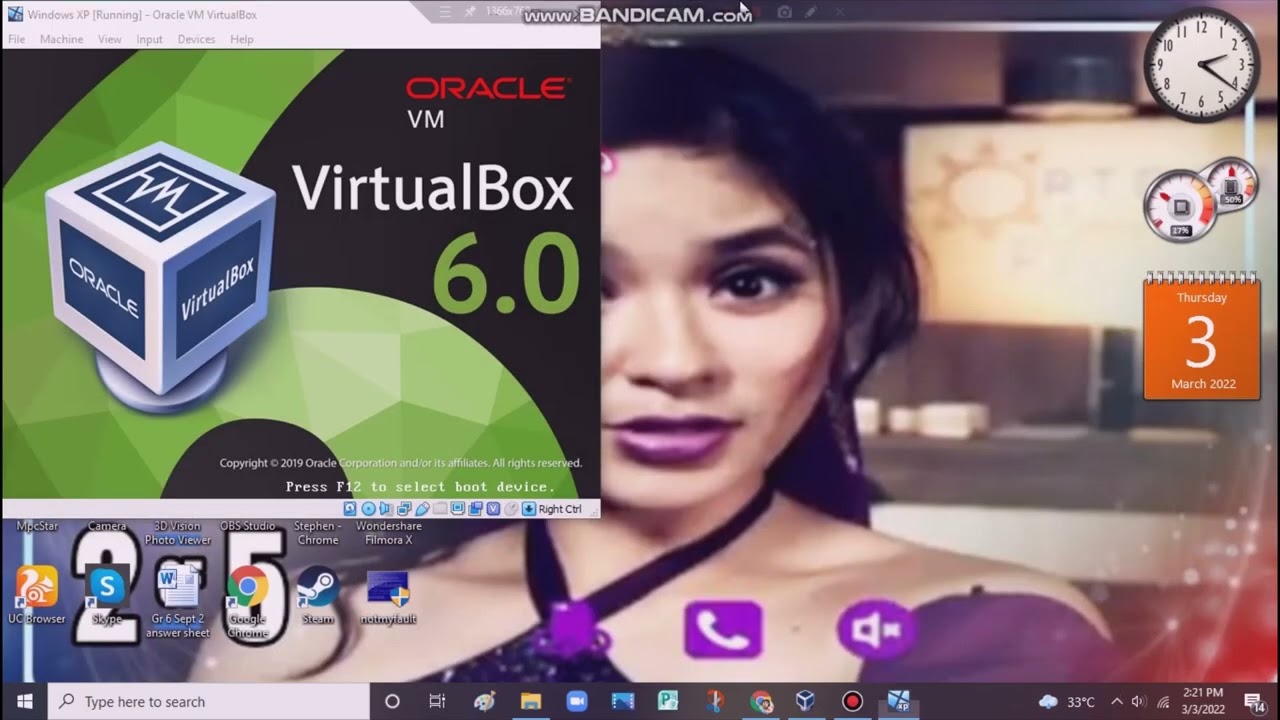Click the shared folders status icon
Screen dimensions: 1280x720
[440, 509]
